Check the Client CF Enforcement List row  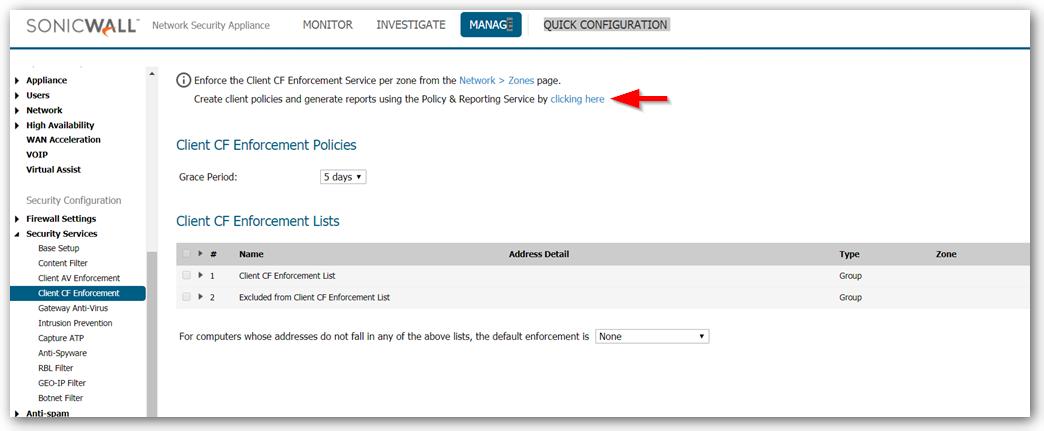(187, 275)
